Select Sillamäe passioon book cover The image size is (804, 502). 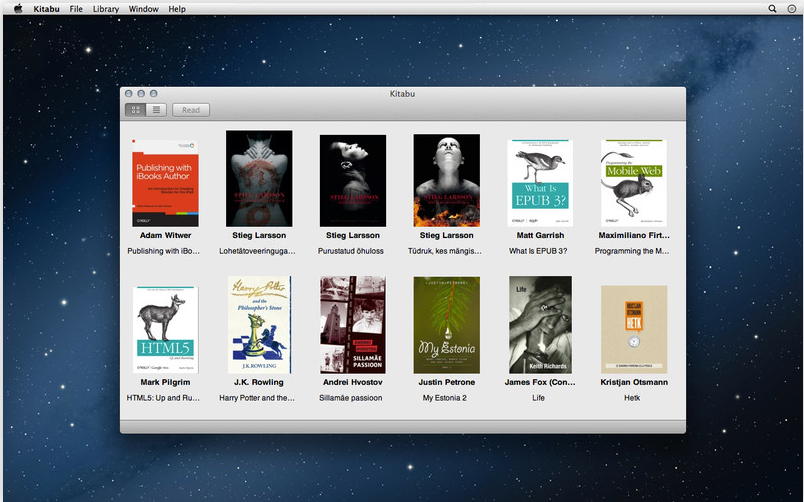click(x=353, y=325)
